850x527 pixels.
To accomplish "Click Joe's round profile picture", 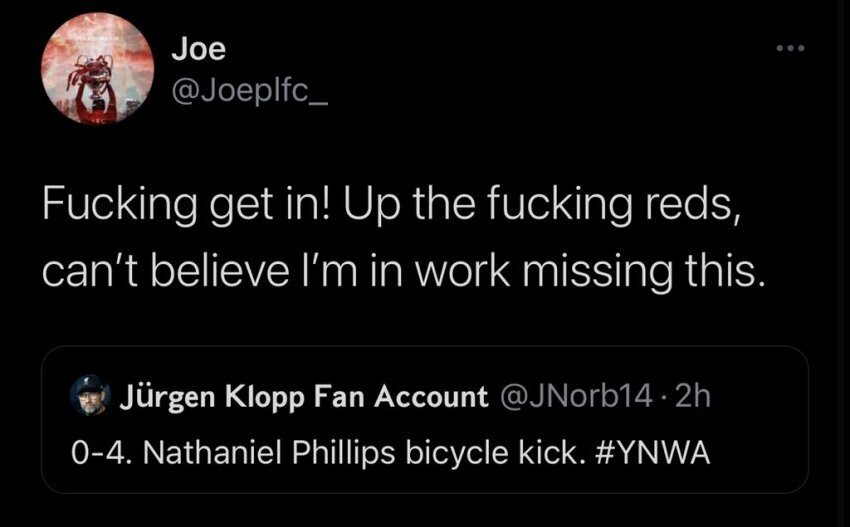I will coord(97,70).
